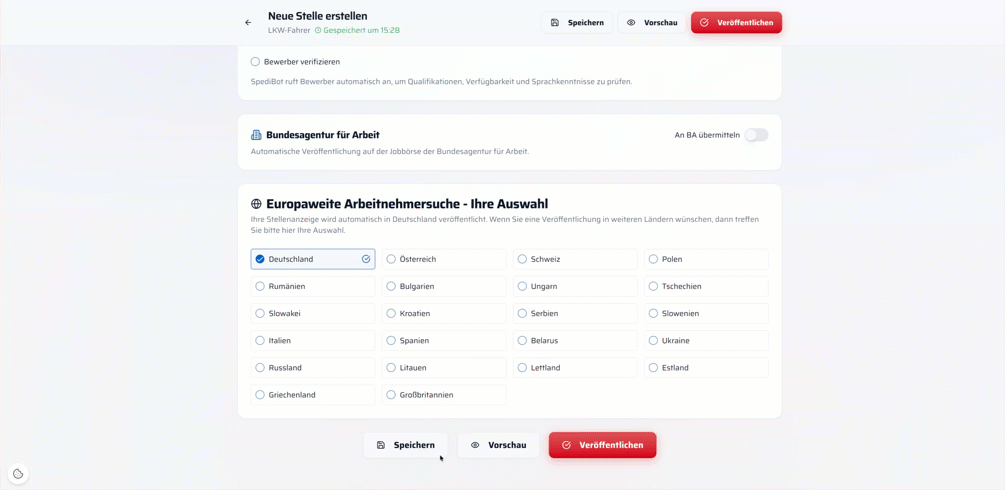This screenshot has height=490, width=1005.
Task: Deselect the Deutschland country option
Action: 313,259
